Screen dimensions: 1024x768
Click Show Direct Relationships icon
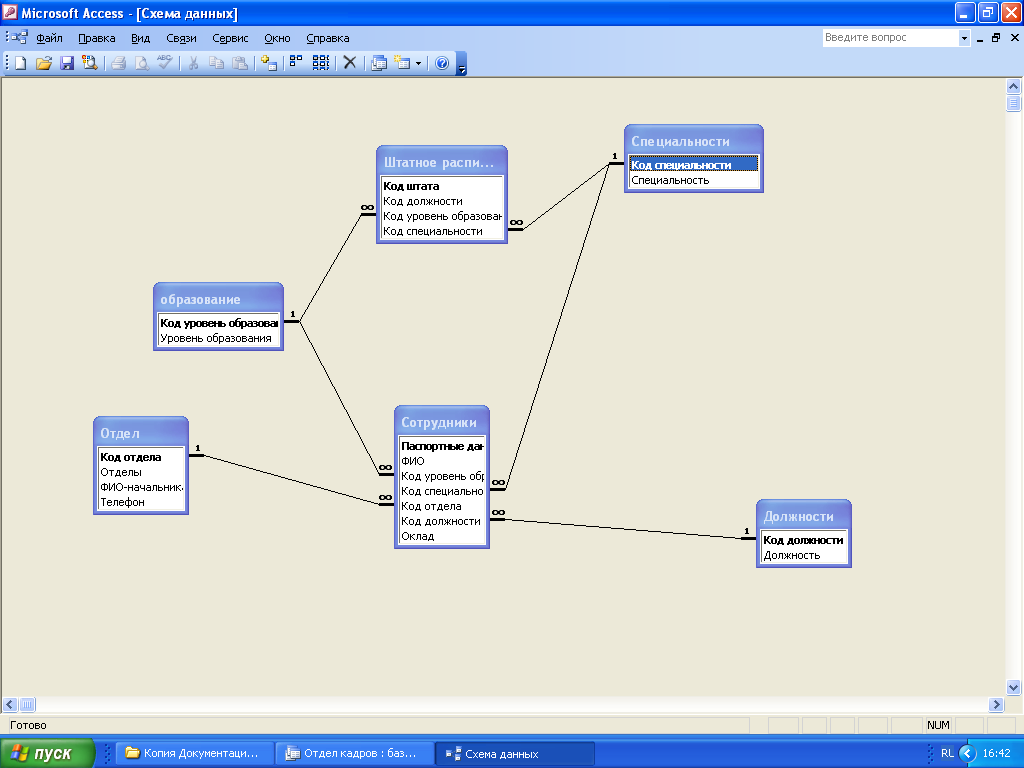(x=296, y=63)
